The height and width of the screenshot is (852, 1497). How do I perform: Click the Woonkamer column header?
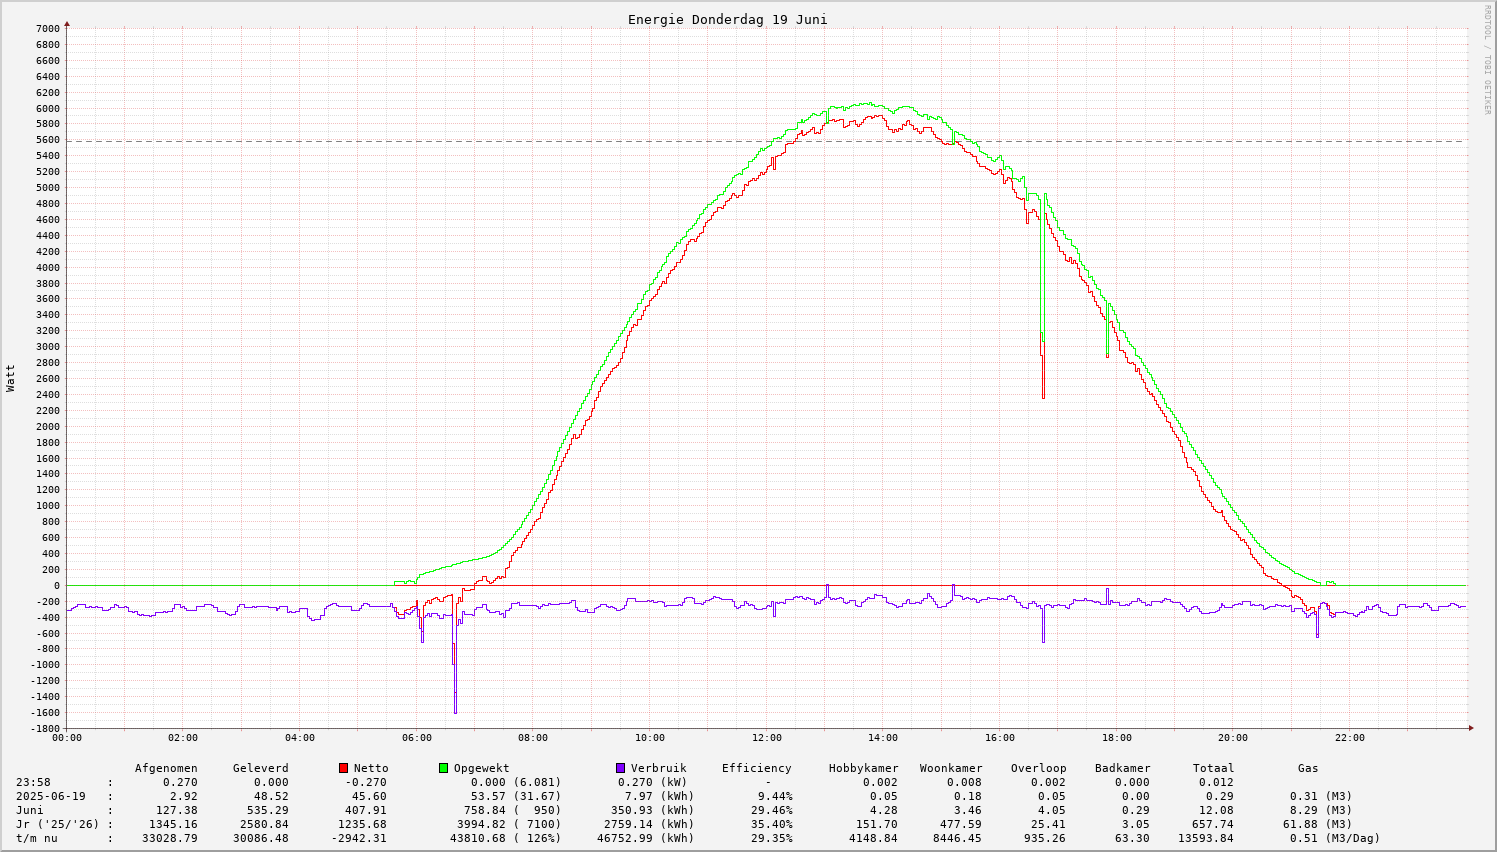951,768
